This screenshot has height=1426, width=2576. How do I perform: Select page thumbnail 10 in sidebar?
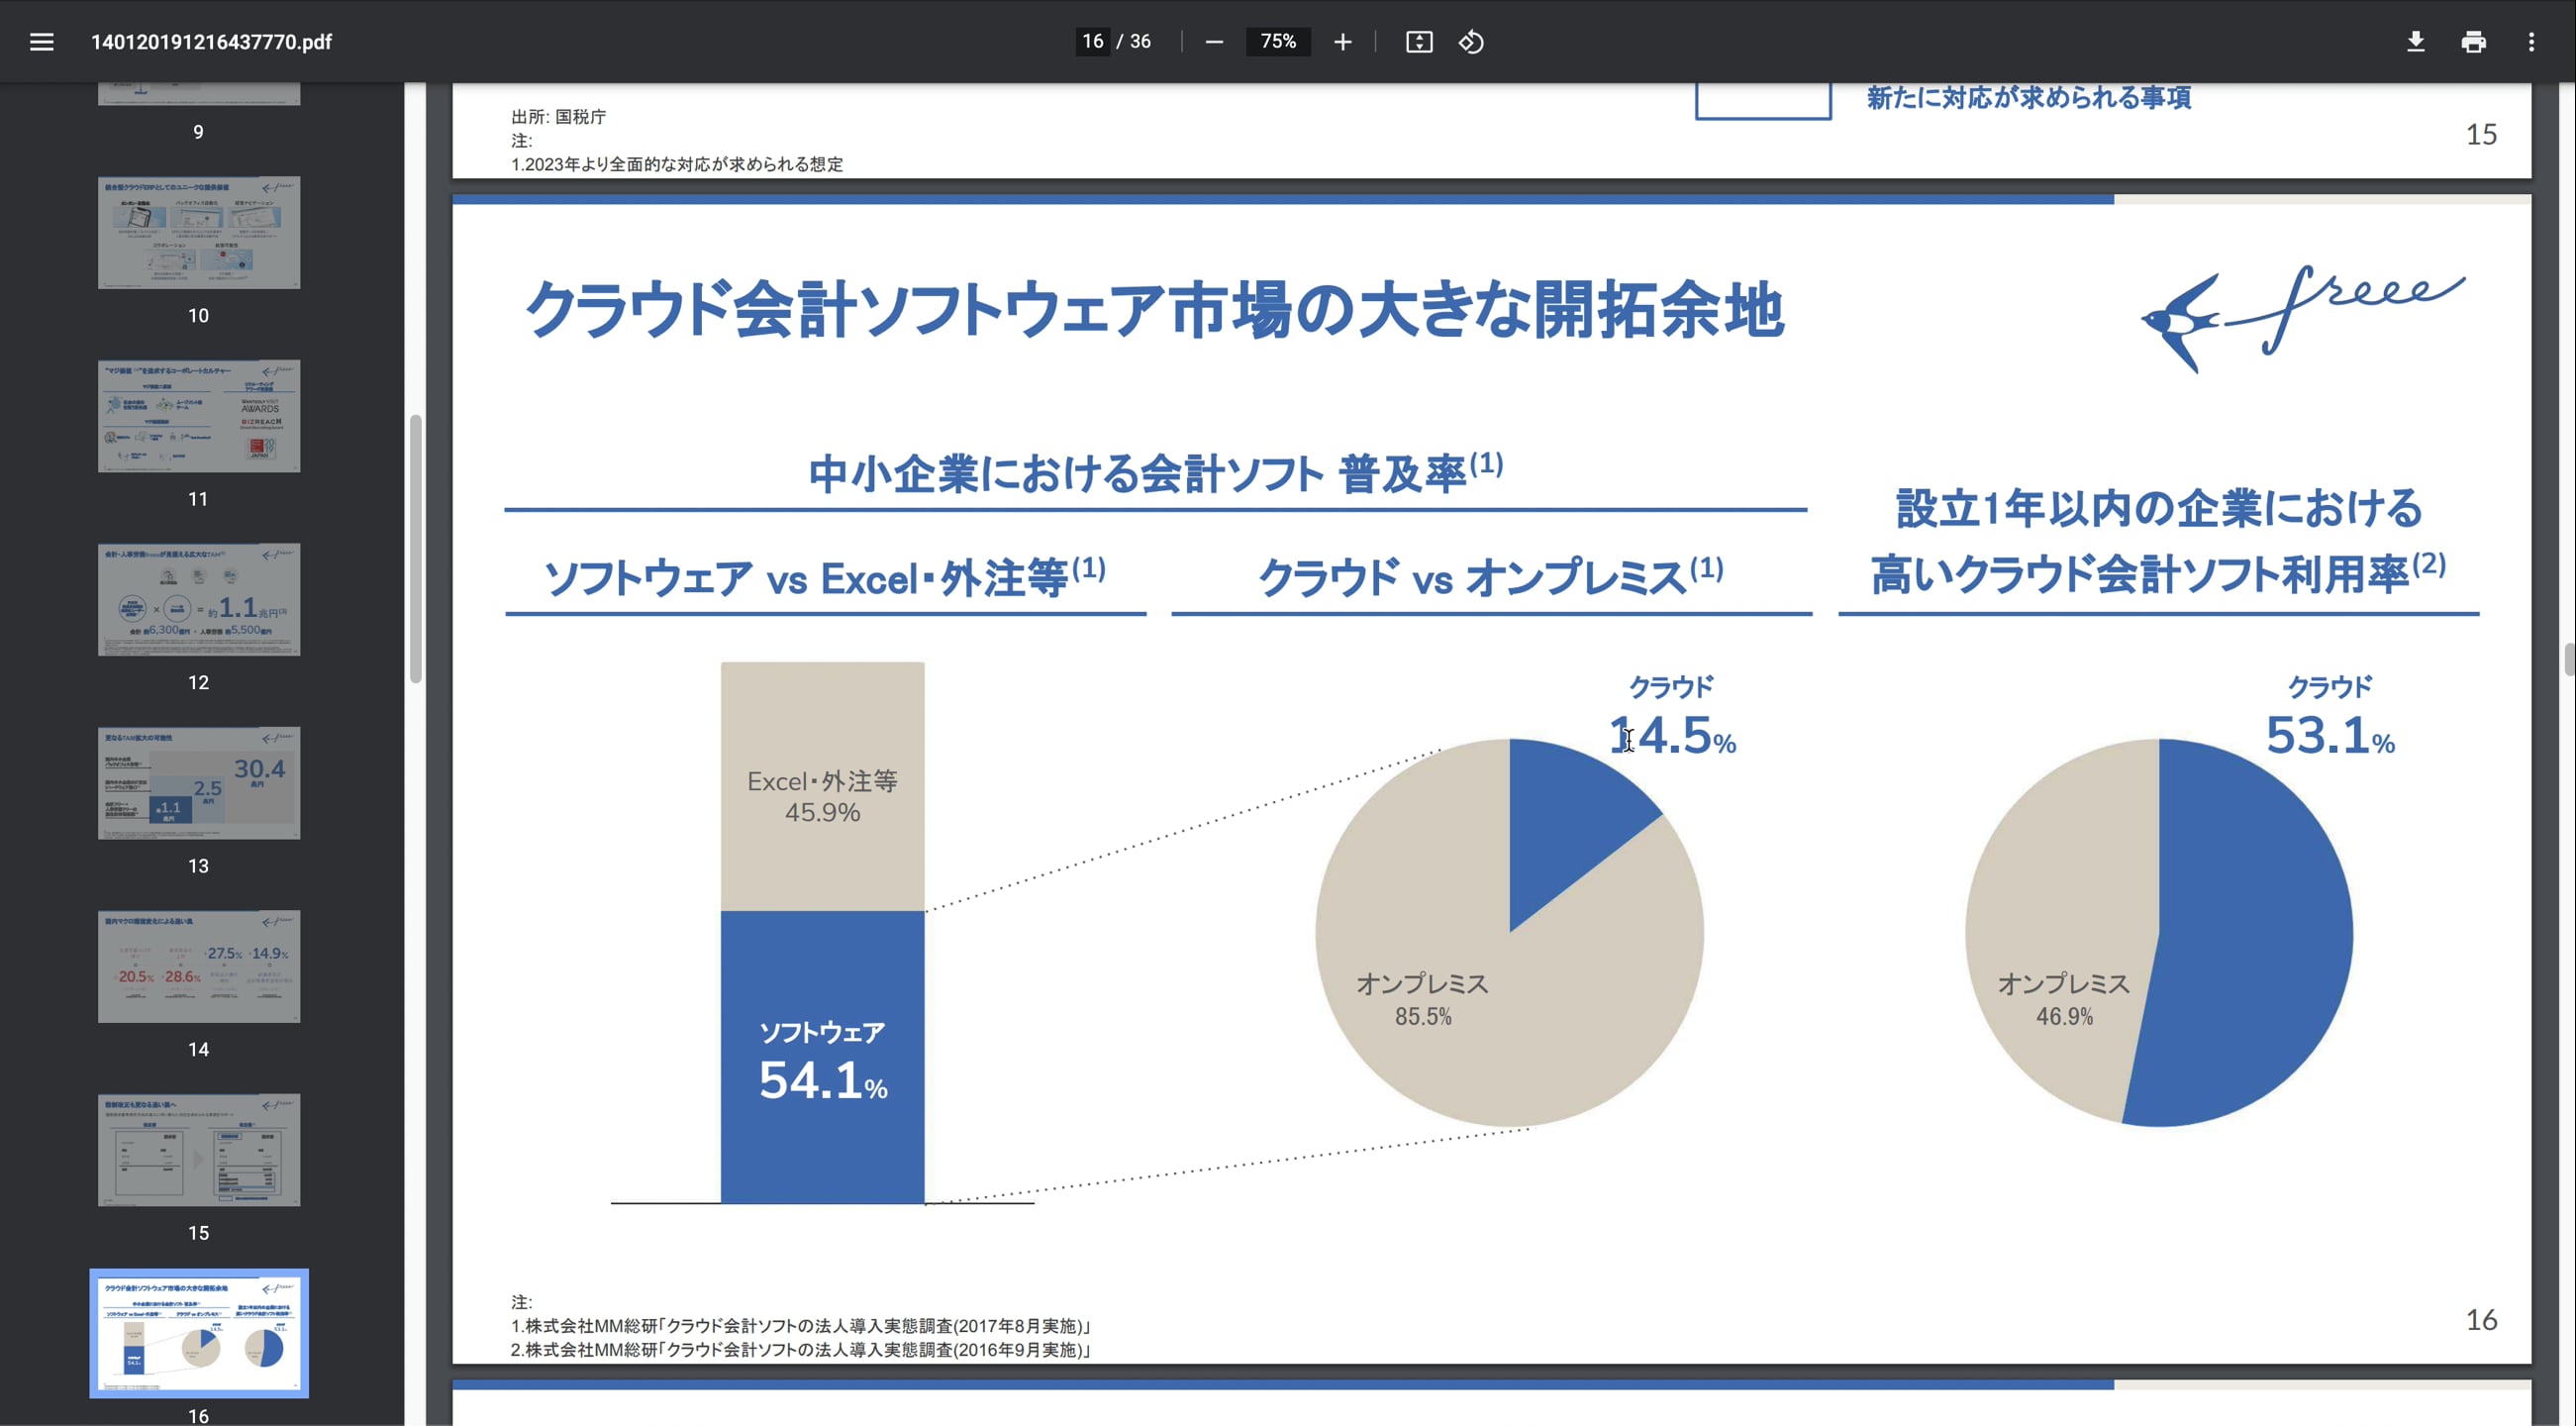(x=198, y=232)
